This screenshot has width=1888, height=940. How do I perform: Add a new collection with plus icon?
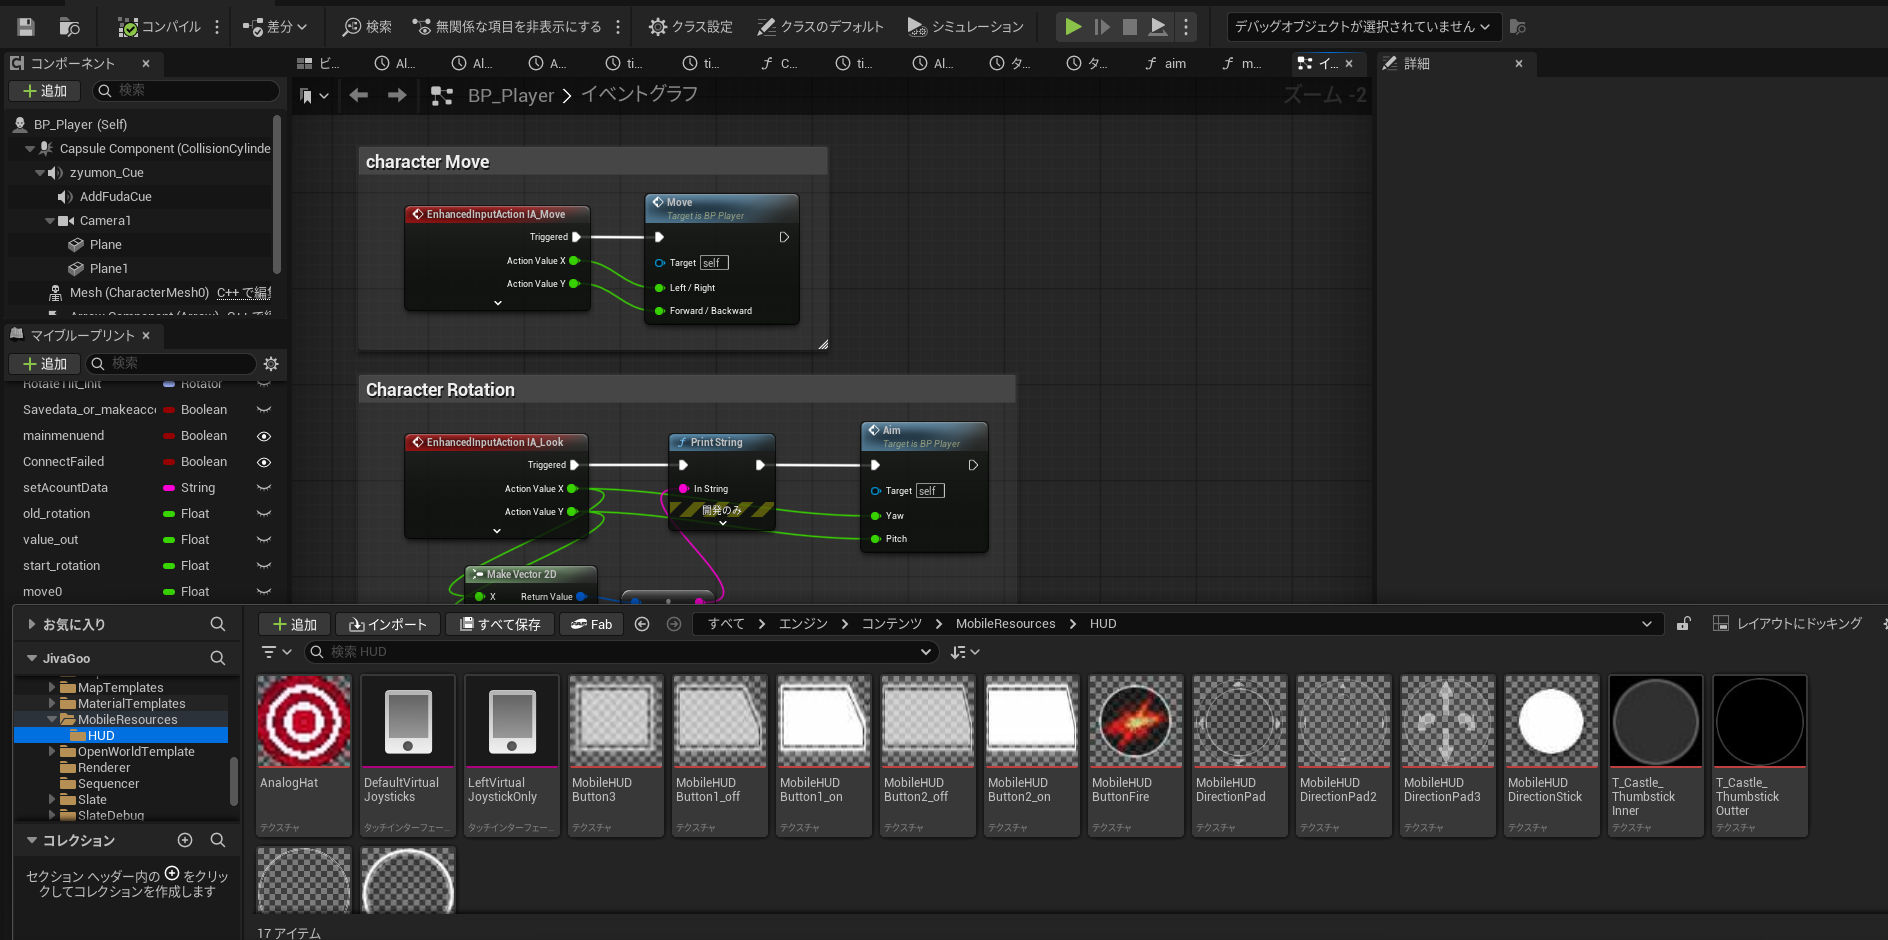pyautogui.click(x=185, y=840)
